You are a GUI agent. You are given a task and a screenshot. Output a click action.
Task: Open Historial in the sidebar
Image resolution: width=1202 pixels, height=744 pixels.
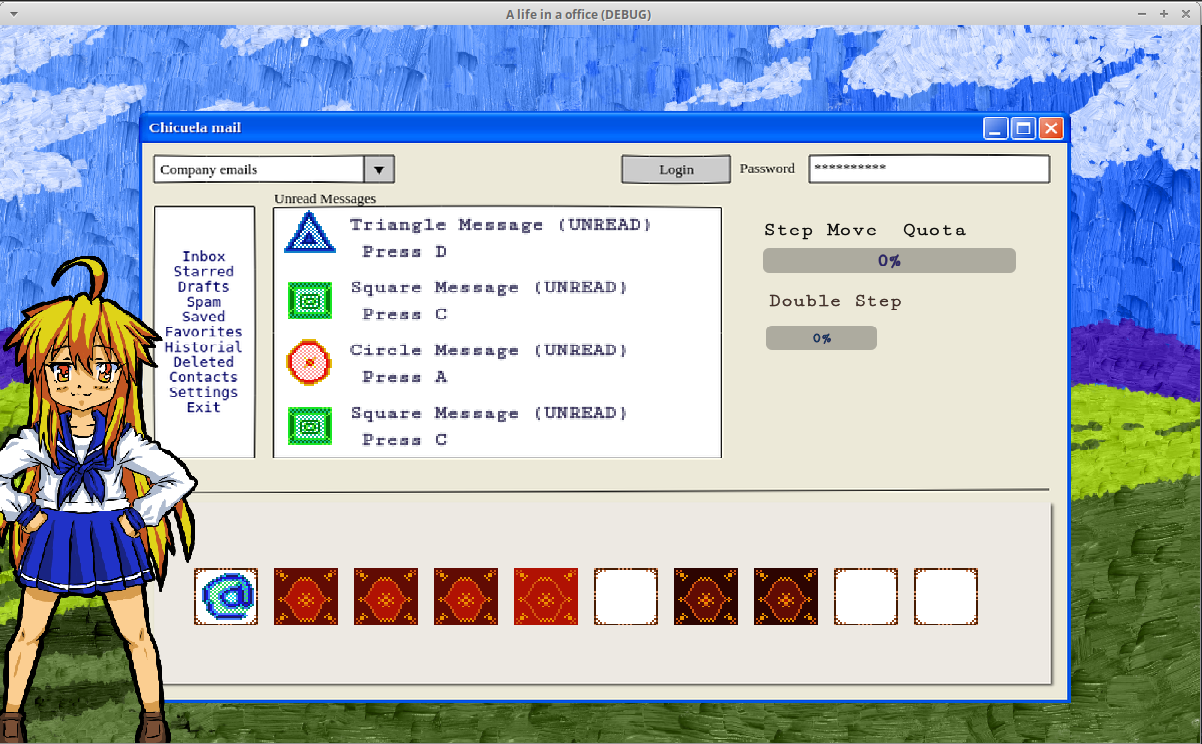204,347
